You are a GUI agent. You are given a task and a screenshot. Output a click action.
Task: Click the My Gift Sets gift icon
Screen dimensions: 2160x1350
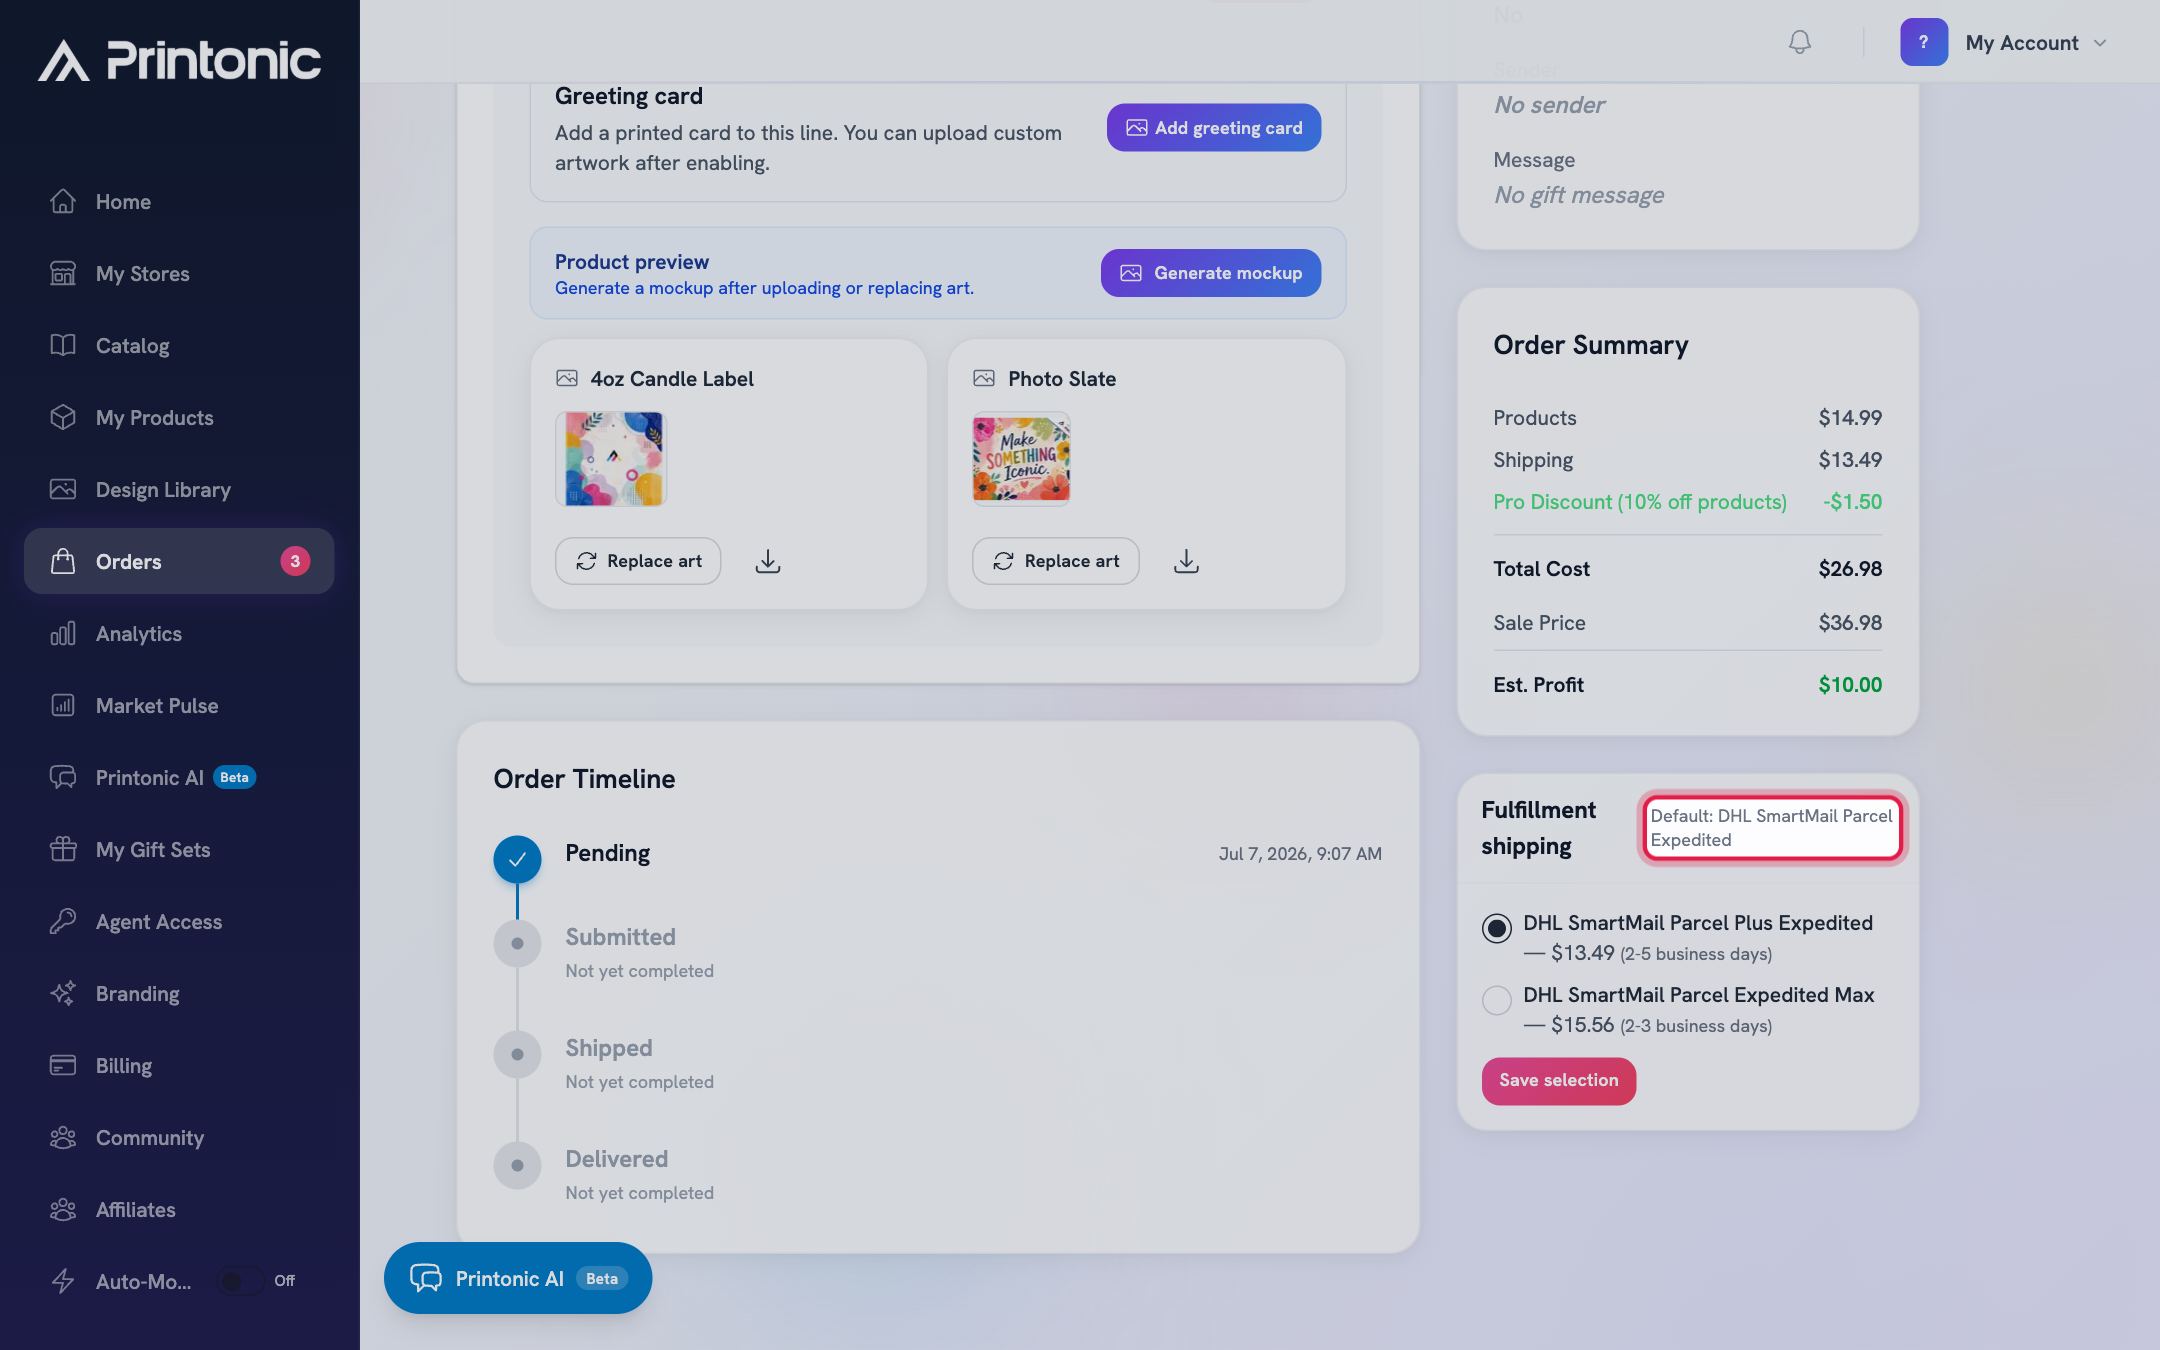pos(63,849)
